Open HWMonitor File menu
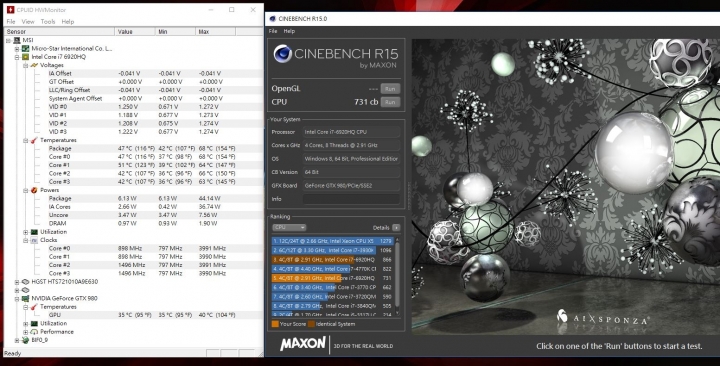The width and height of the screenshot is (720, 366). click(11, 22)
